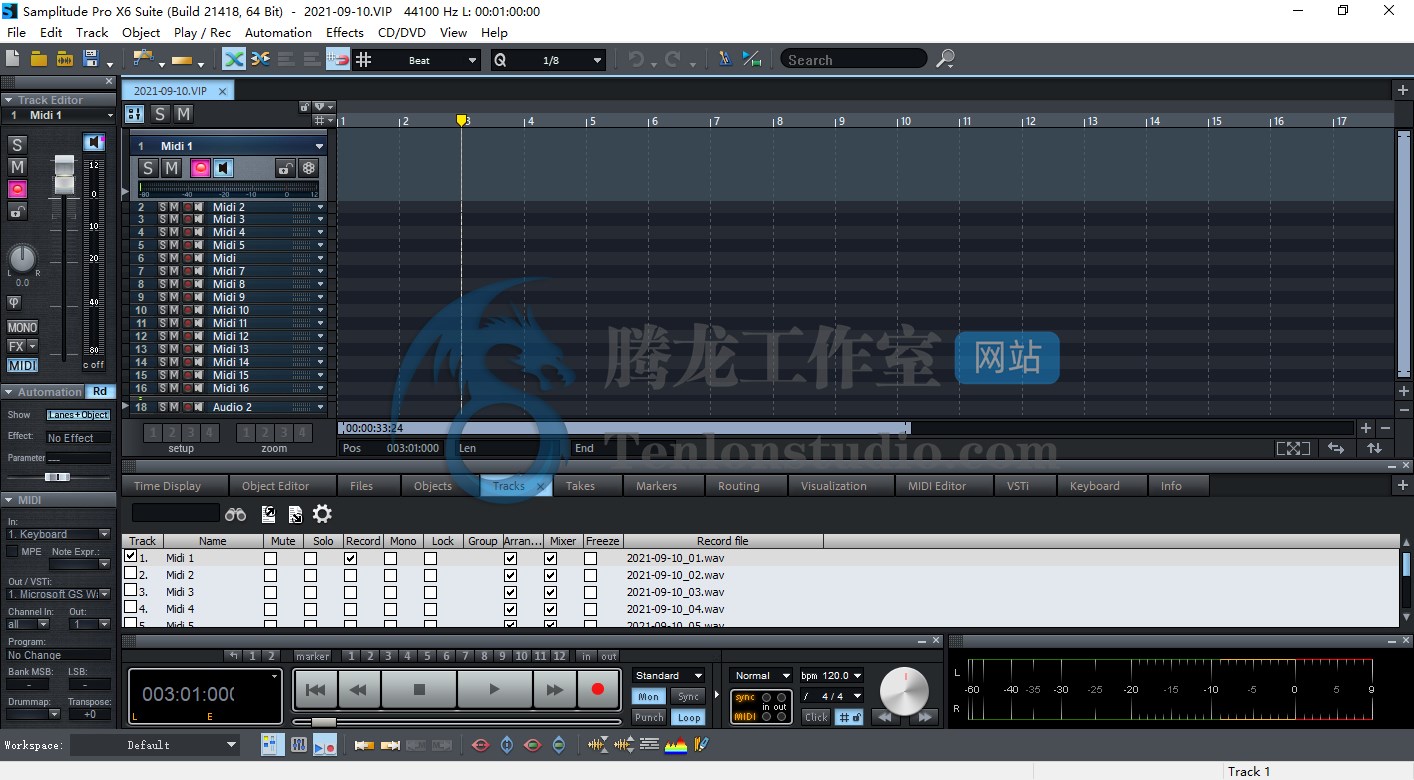This screenshot has width=1414, height=780.
Task: Click the Punch button in transport
Action: coord(649,717)
